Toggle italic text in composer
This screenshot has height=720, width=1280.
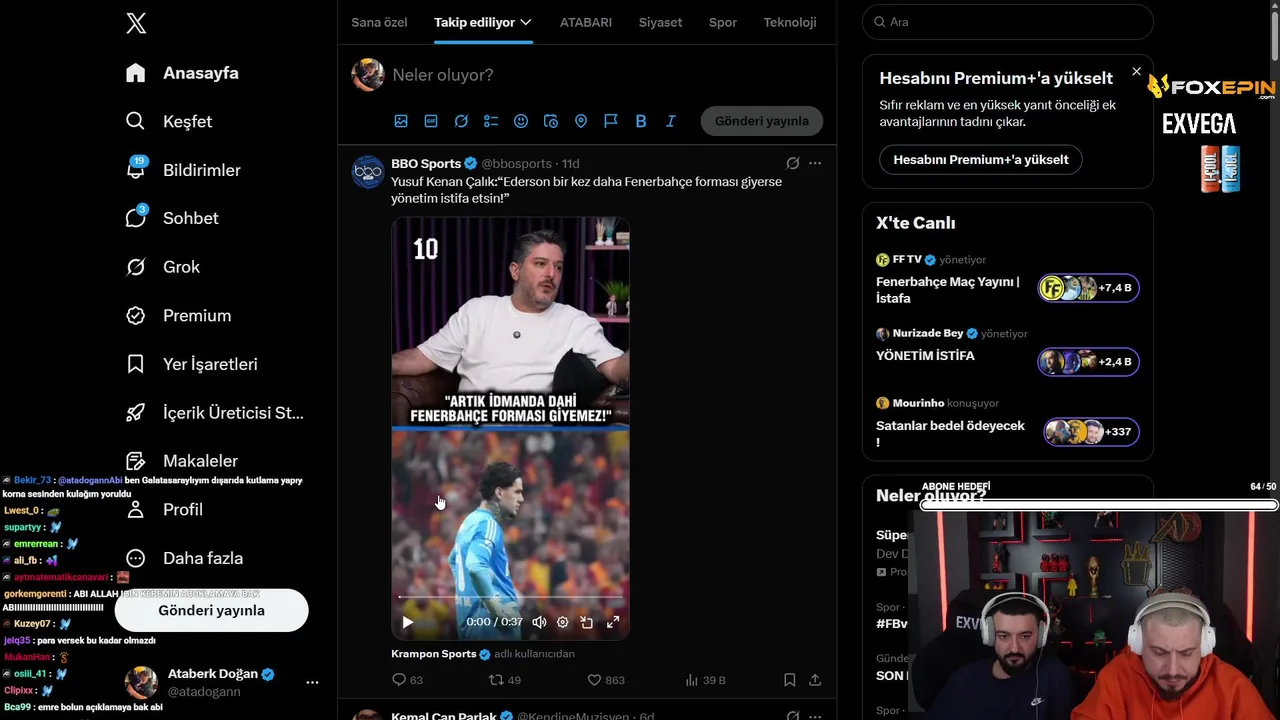click(671, 121)
